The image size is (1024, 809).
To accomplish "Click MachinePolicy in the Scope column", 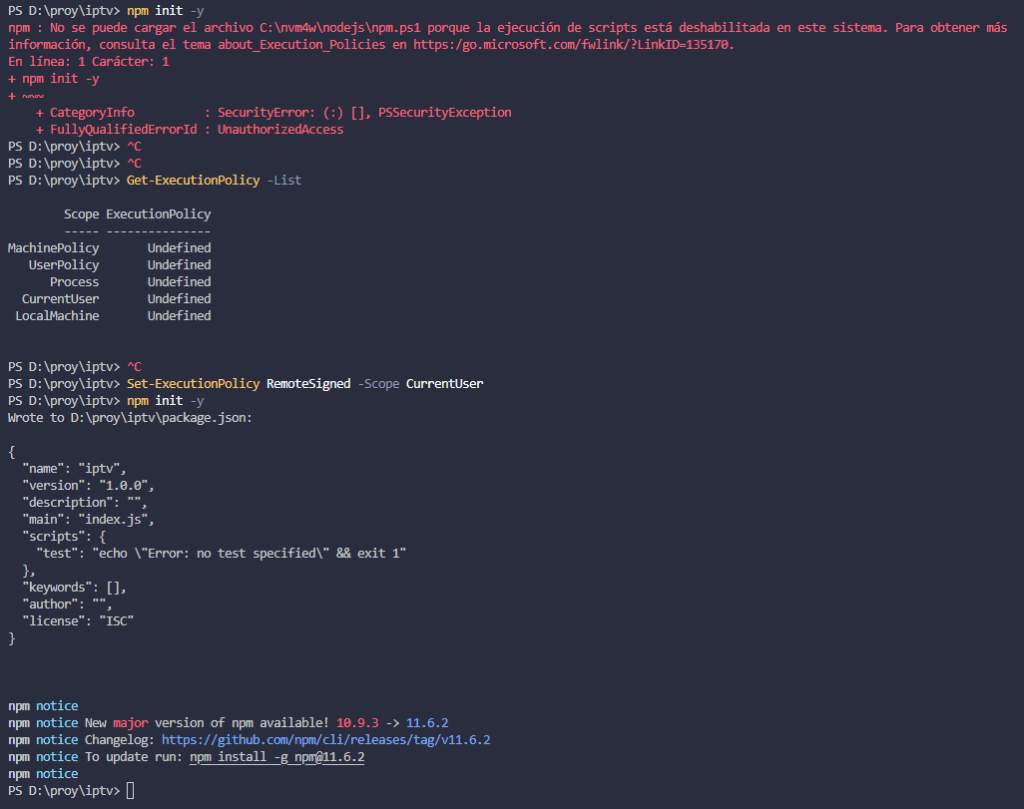I will pyautogui.click(x=53, y=248).
